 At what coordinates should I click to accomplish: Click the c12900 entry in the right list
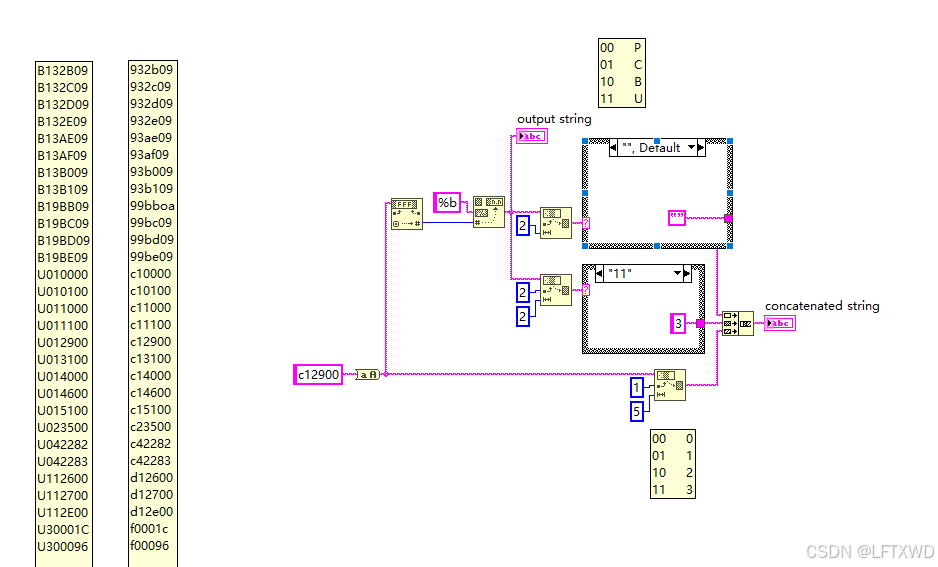coord(151,342)
